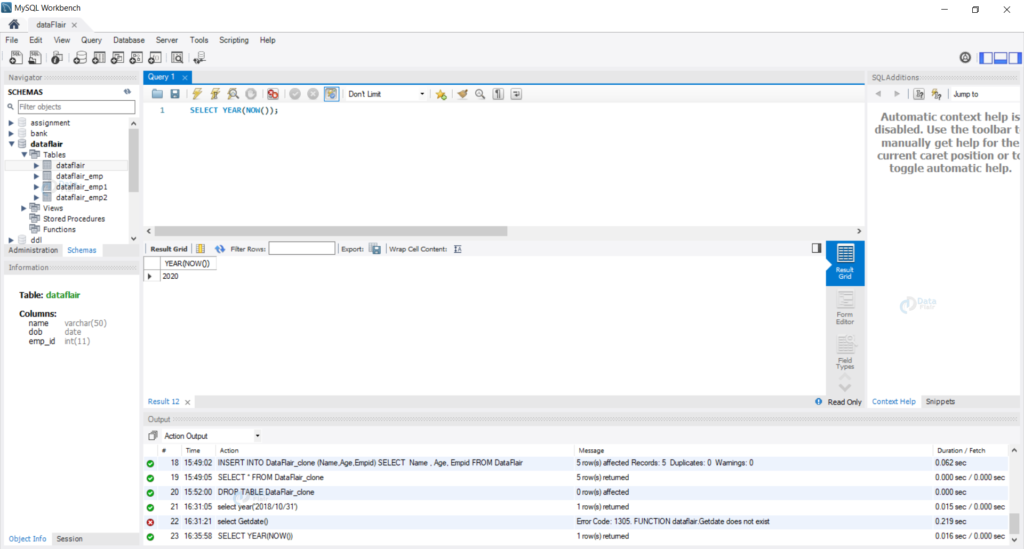Save query as snippet star icon
This screenshot has width=1024, height=549.
441,94
